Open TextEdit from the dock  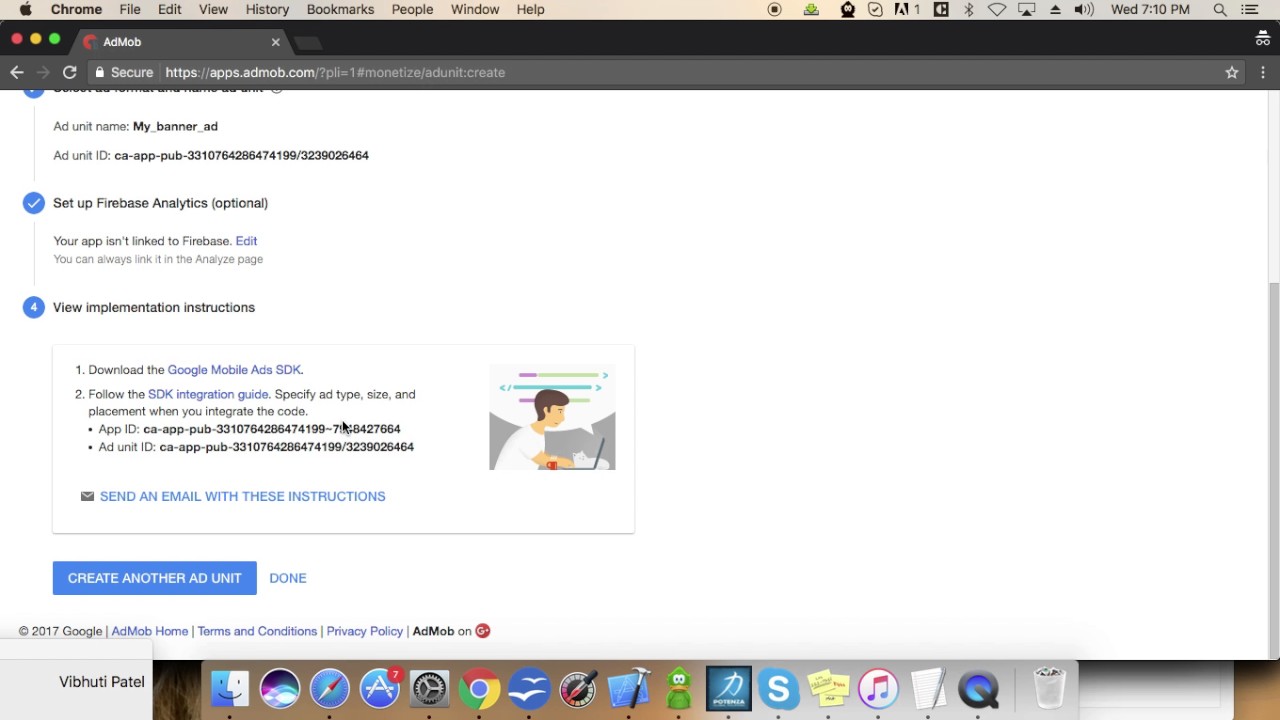tap(928, 688)
